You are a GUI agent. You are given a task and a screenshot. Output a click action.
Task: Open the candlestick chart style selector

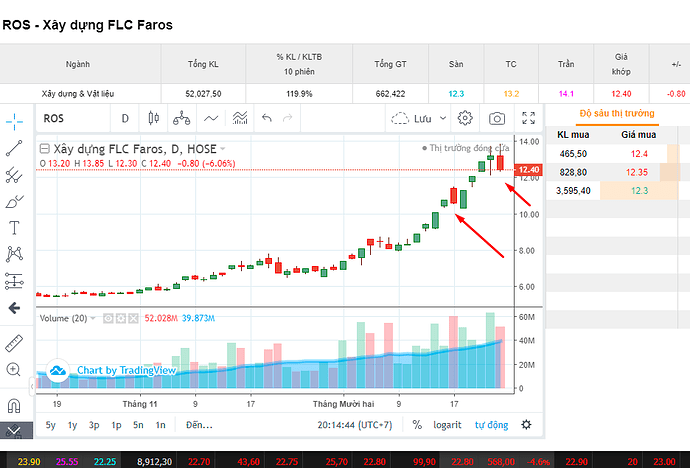tap(154, 118)
